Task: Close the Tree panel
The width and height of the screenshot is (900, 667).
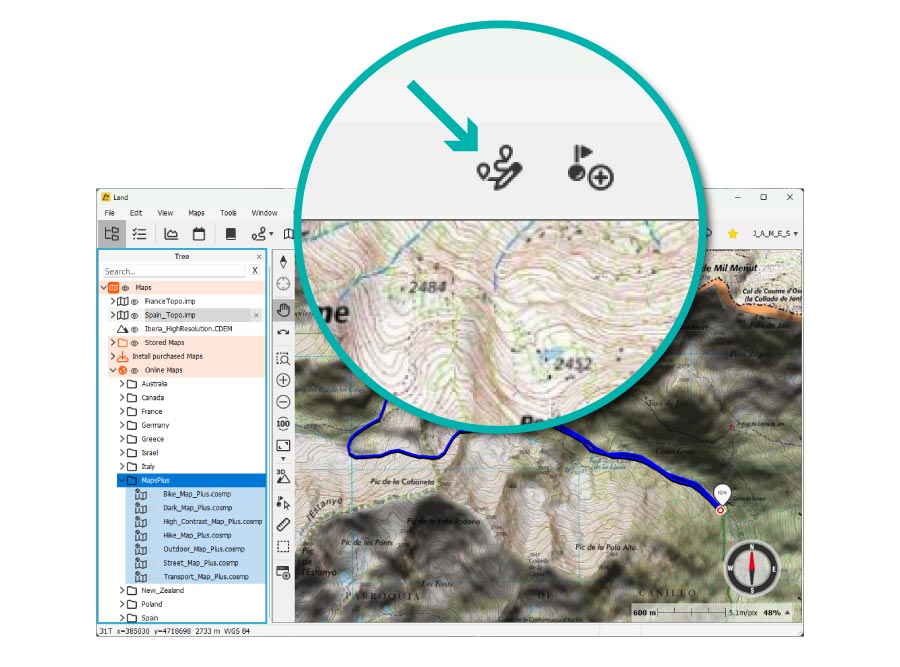Action: coord(259,257)
